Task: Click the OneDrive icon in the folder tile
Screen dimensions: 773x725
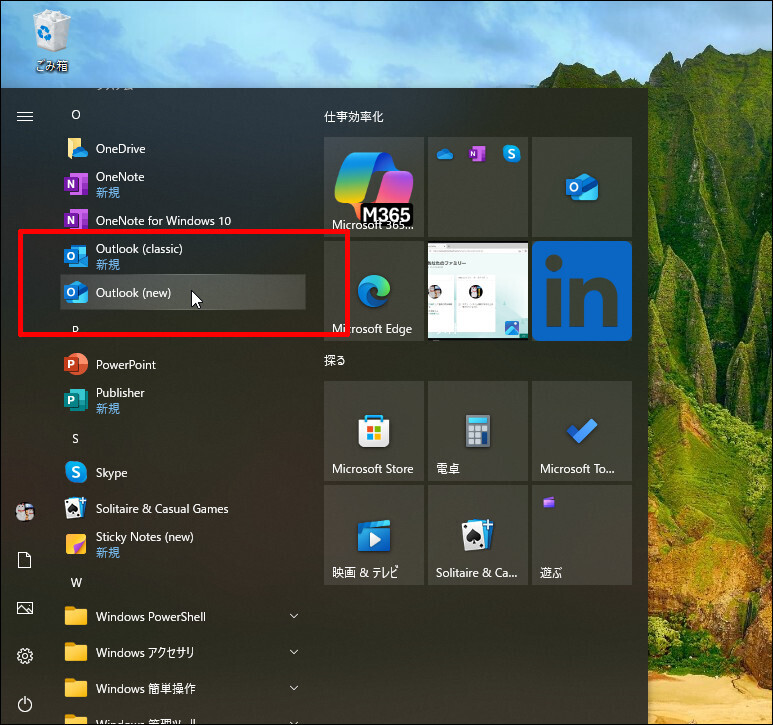Action: [445, 154]
